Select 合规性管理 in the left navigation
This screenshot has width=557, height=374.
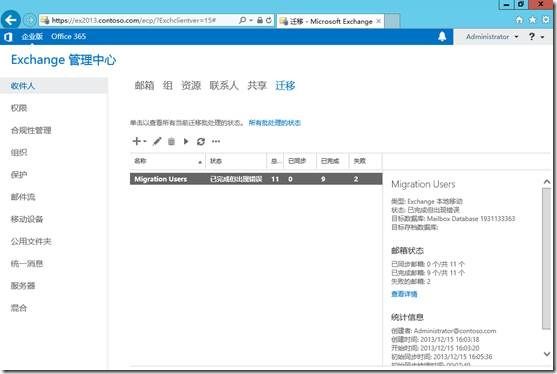coord(31,130)
